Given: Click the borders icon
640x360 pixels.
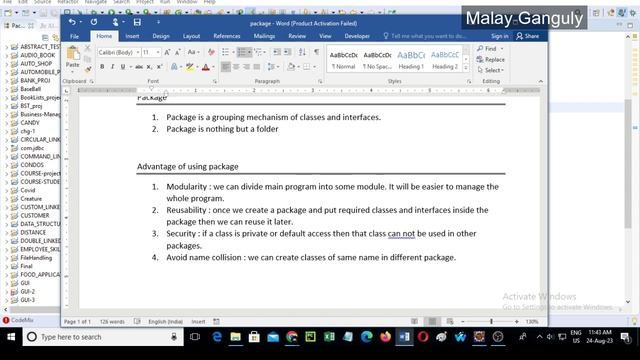Looking at the screenshot, I should [307, 67].
